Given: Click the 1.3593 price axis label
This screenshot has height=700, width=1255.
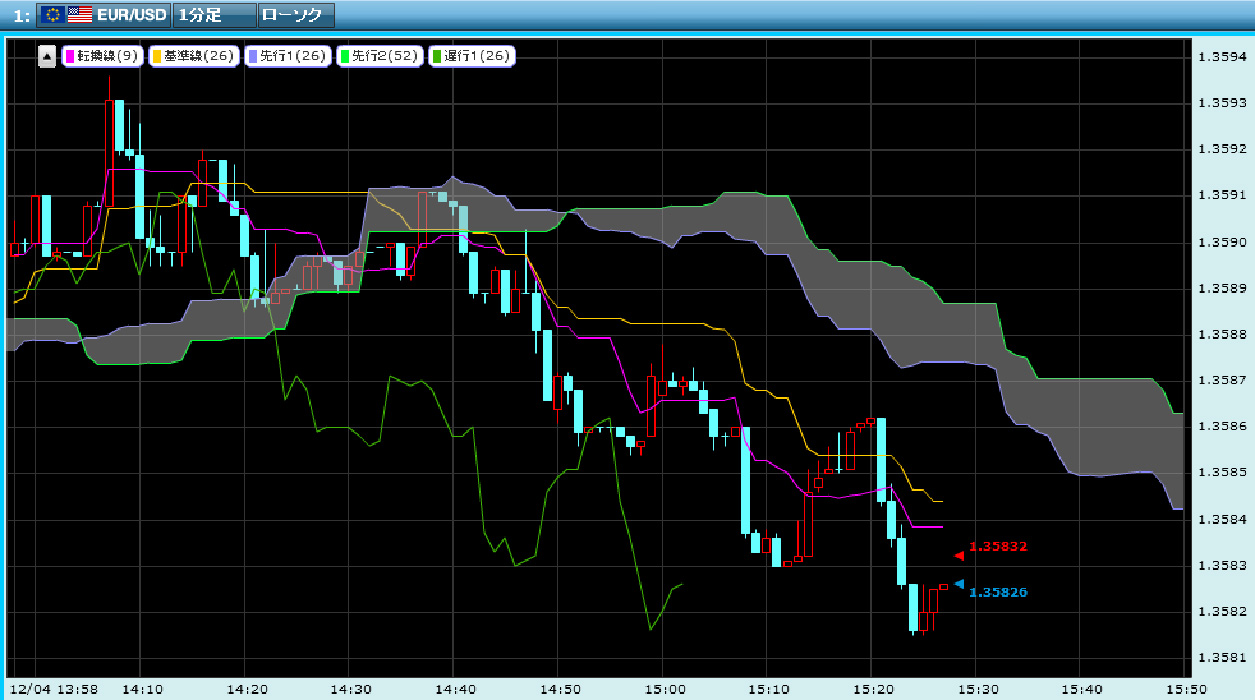Looking at the screenshot, I should click(1221, 103).
